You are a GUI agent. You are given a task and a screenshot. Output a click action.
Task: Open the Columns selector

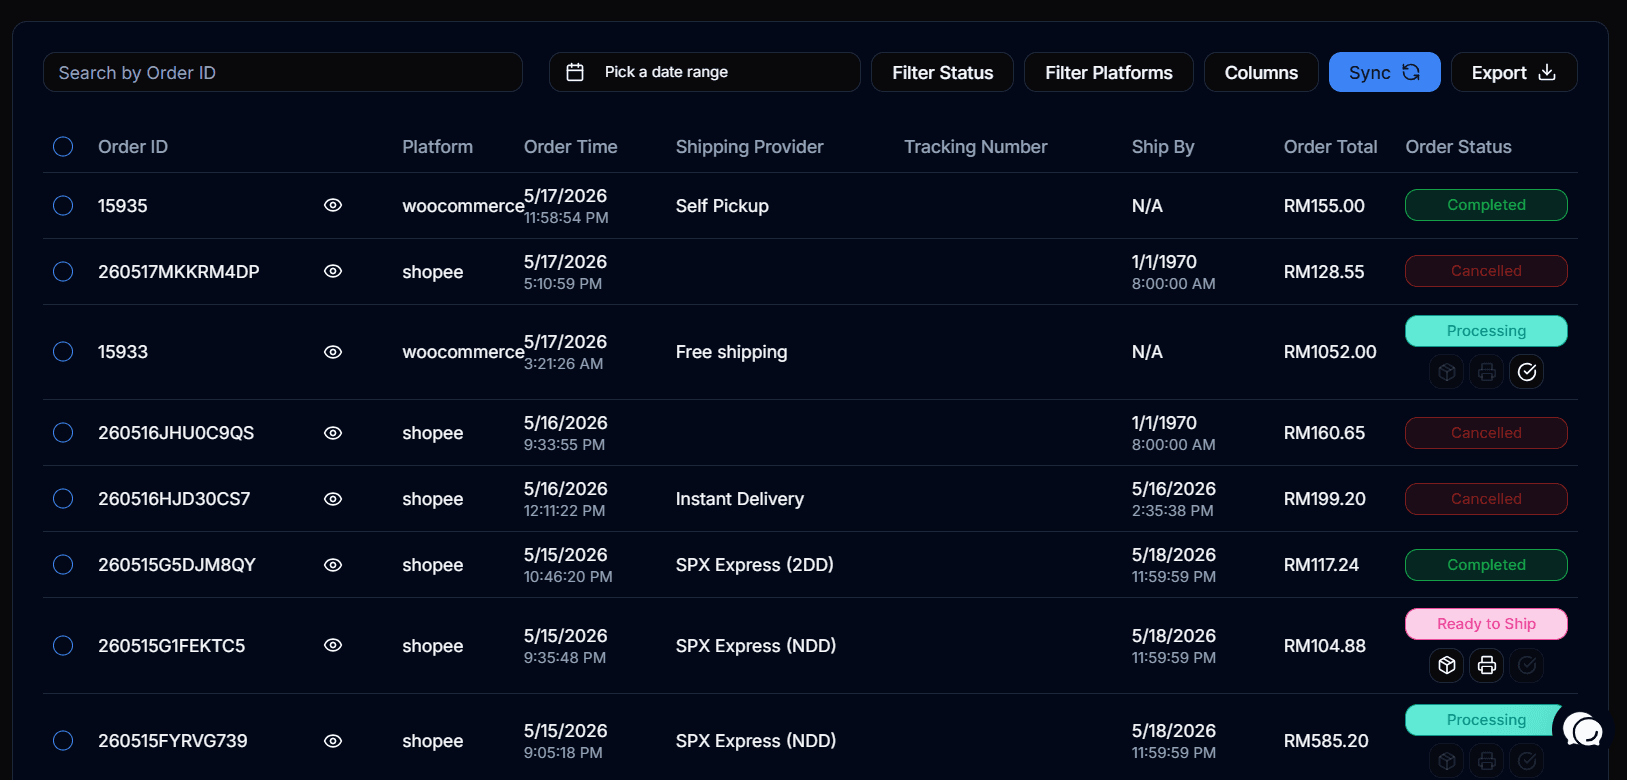point(1261,72)
